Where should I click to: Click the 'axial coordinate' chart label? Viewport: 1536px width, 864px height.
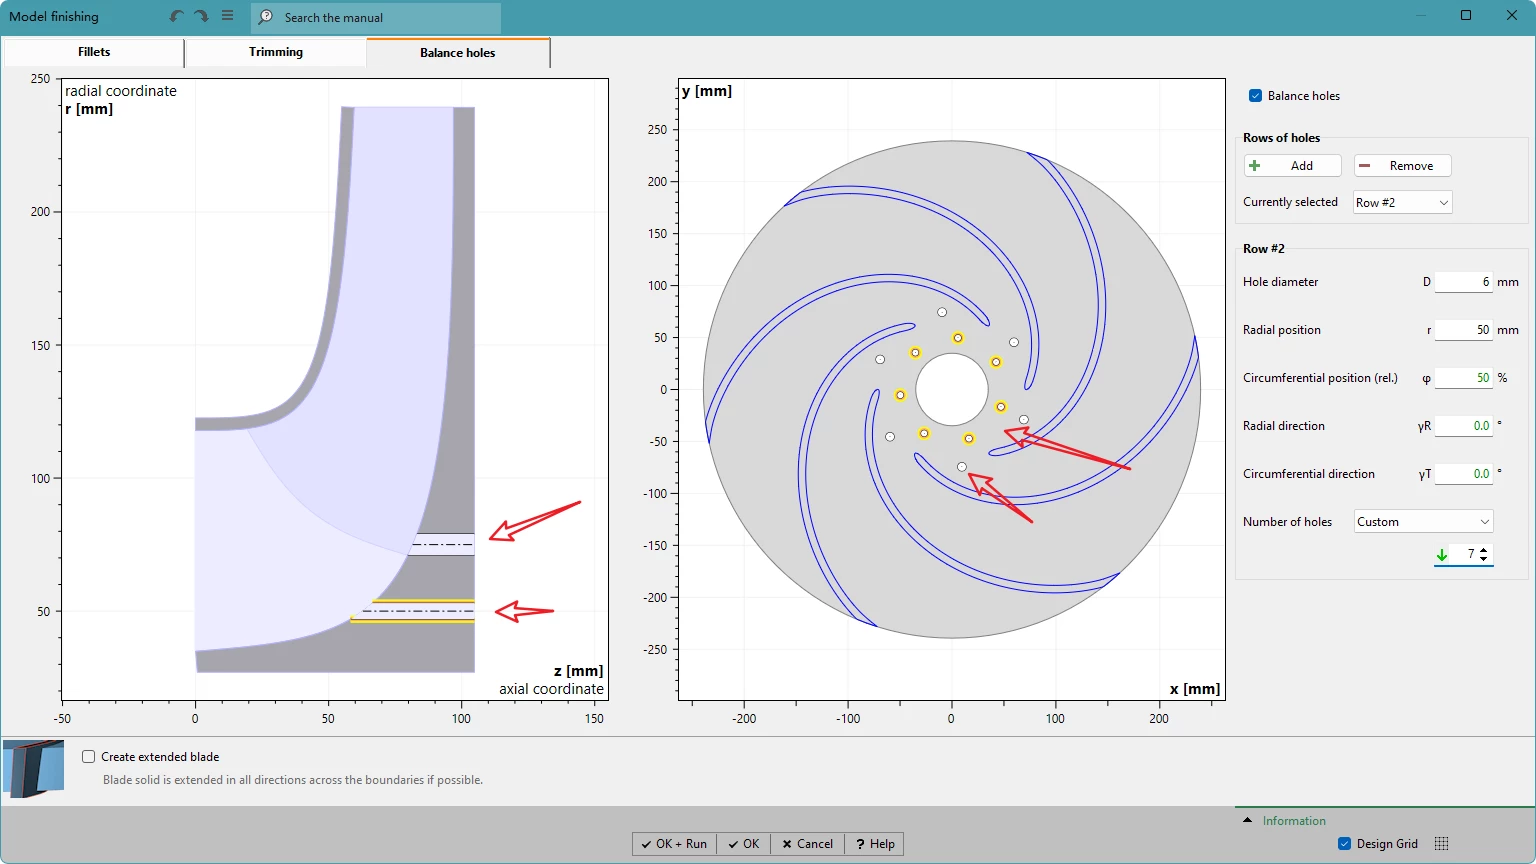(x=552, y=689)
